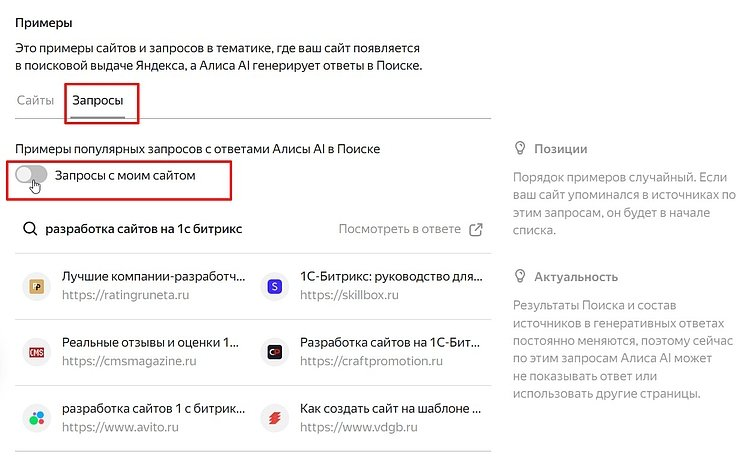751x462 pixels.
Task: Click the https://skillbox.ru URL
Action: pos(349,295)
